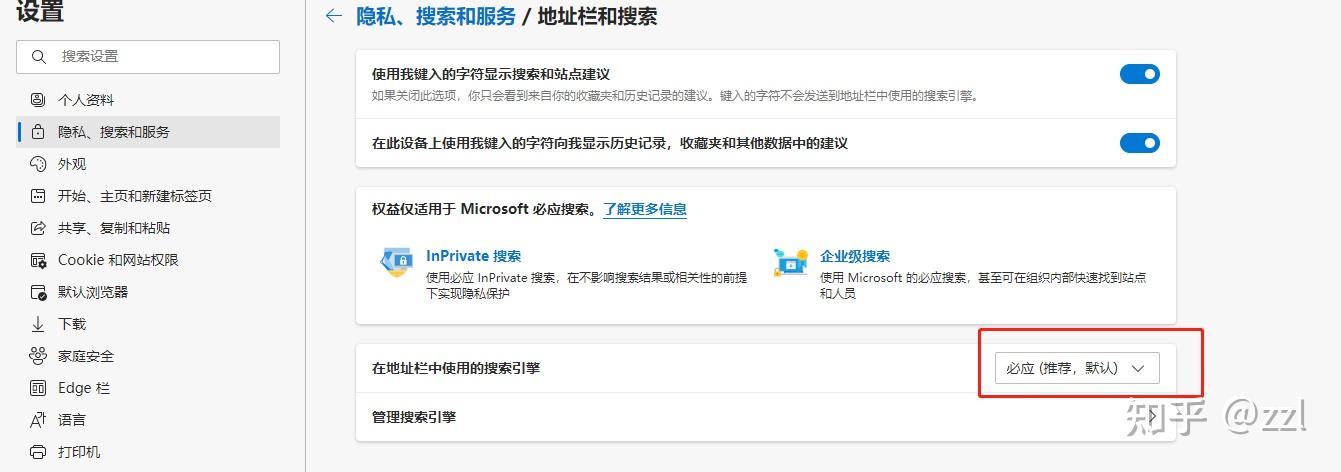Screen dimensions: 1341x472
Task: Click the 开始、主页和新建标签页 icon
Action: coord(38,196)
